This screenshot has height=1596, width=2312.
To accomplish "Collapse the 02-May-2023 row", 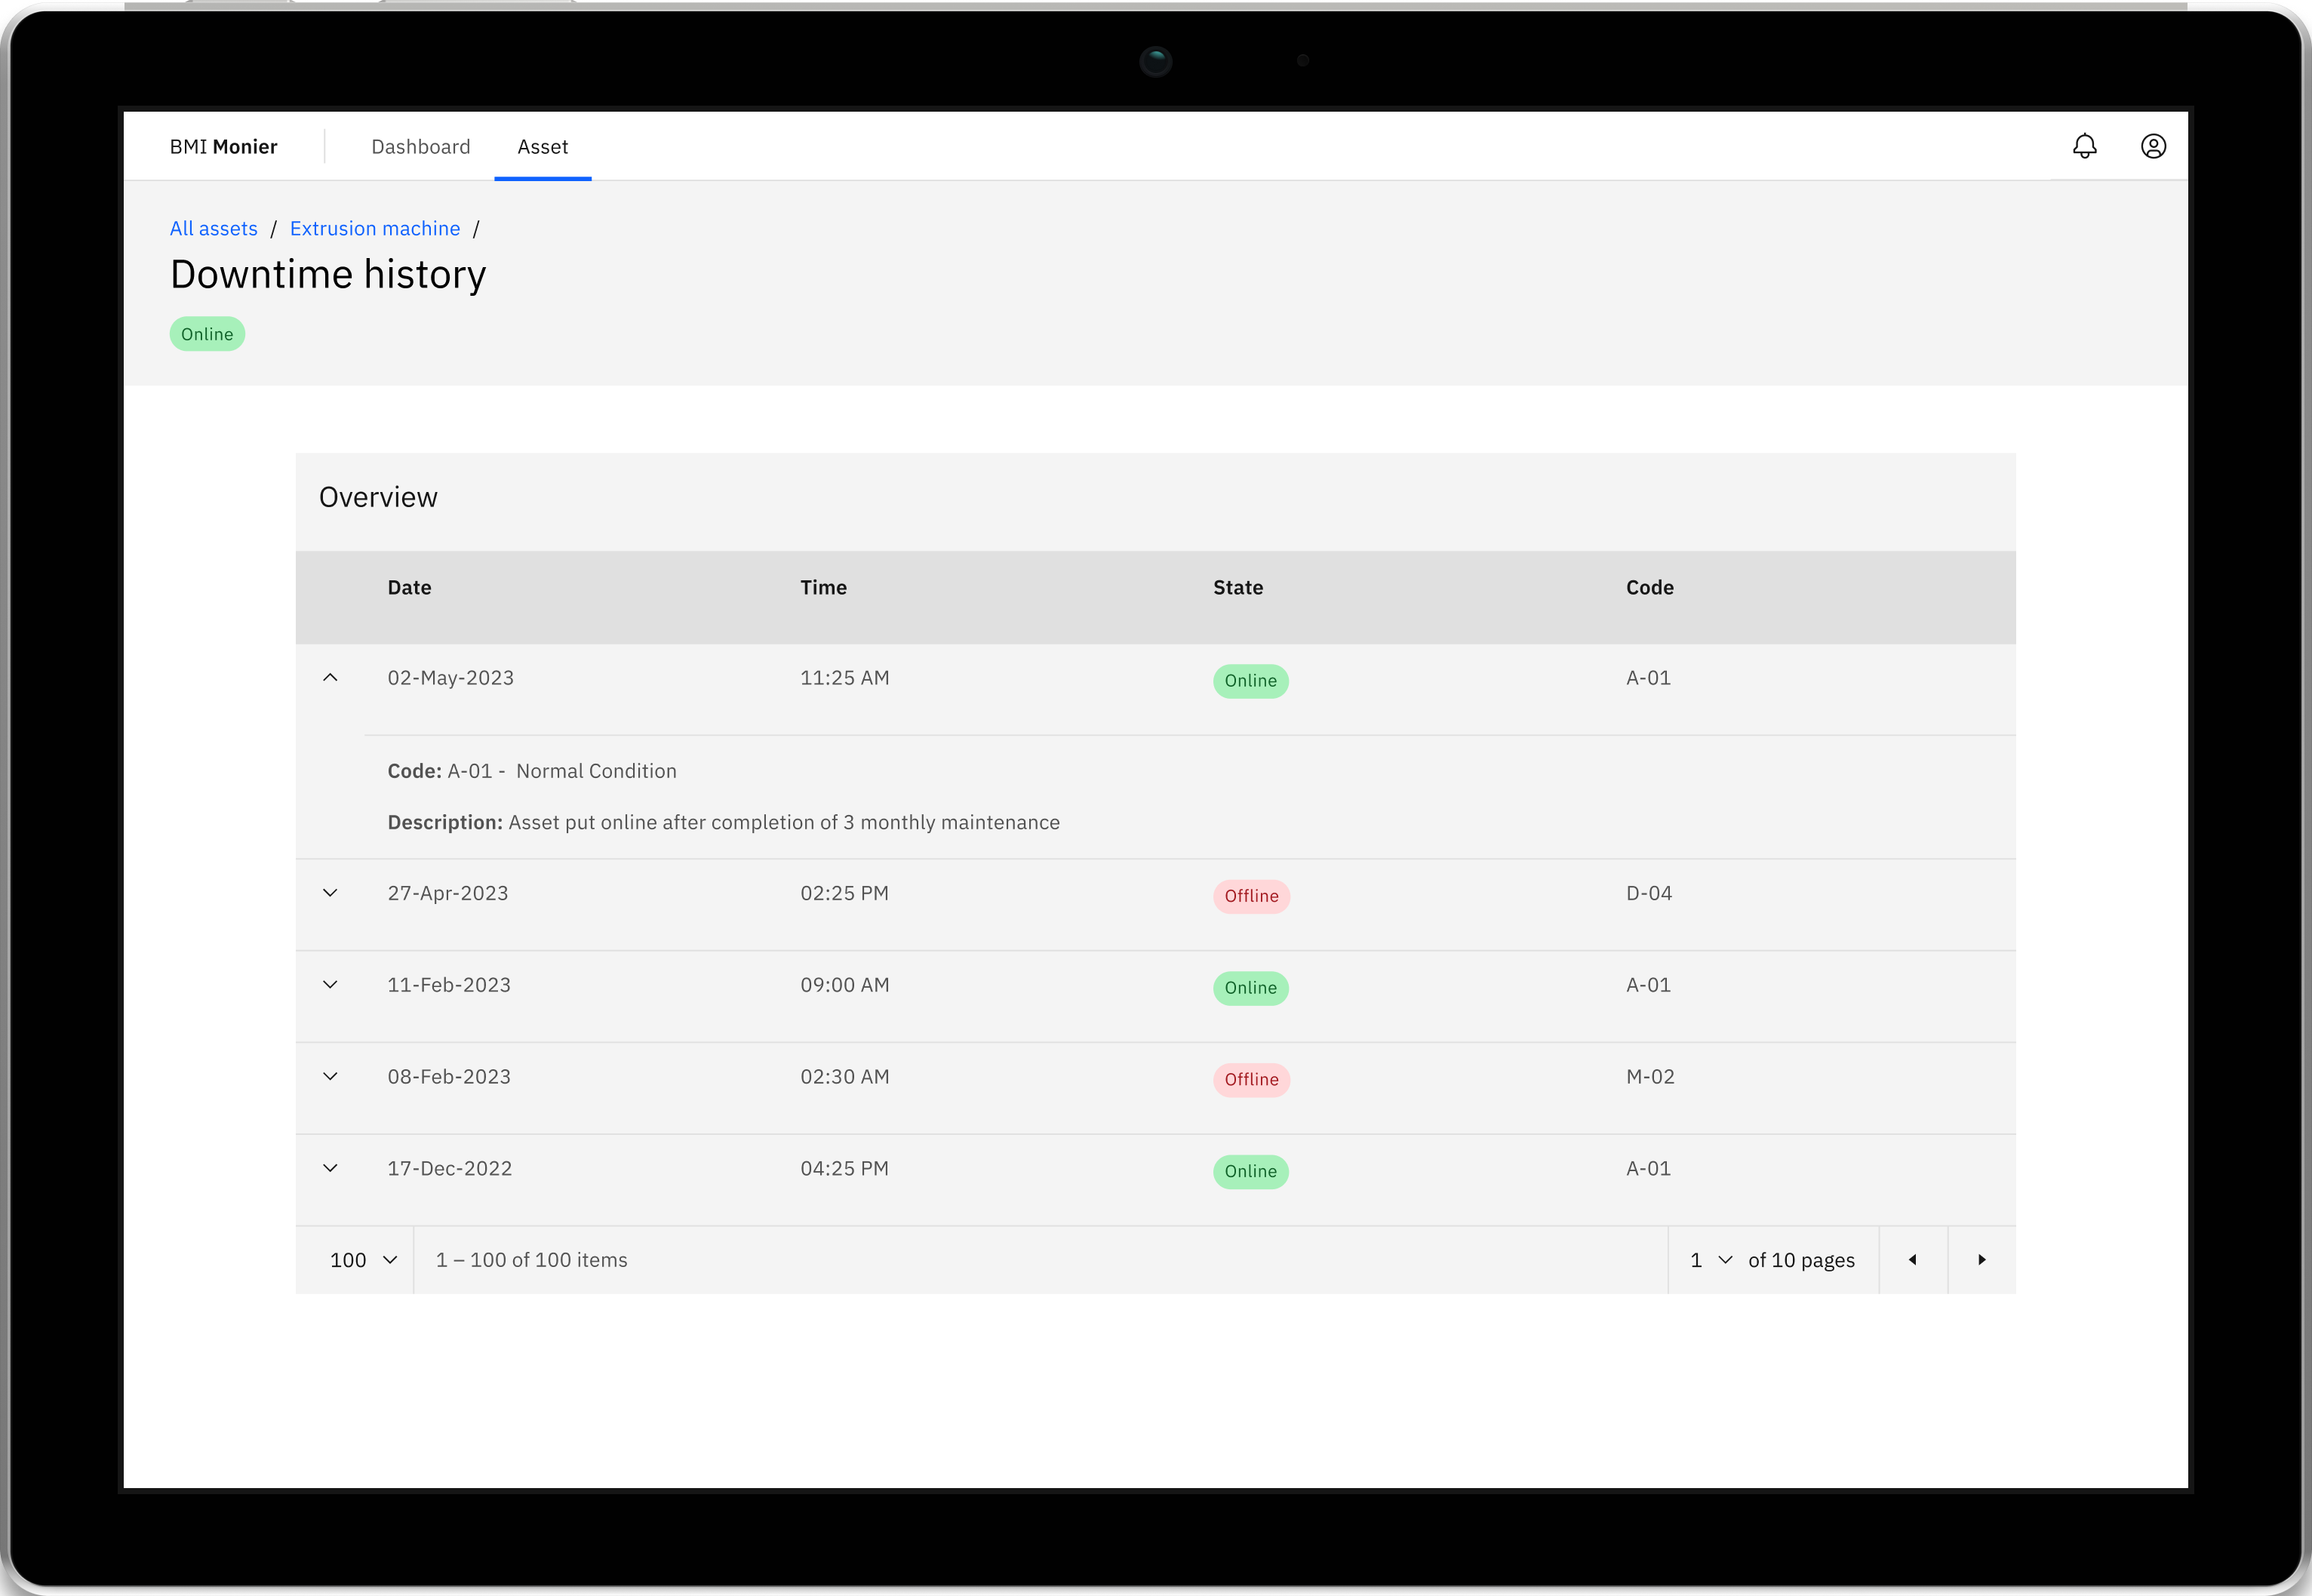I will [330, 678].
